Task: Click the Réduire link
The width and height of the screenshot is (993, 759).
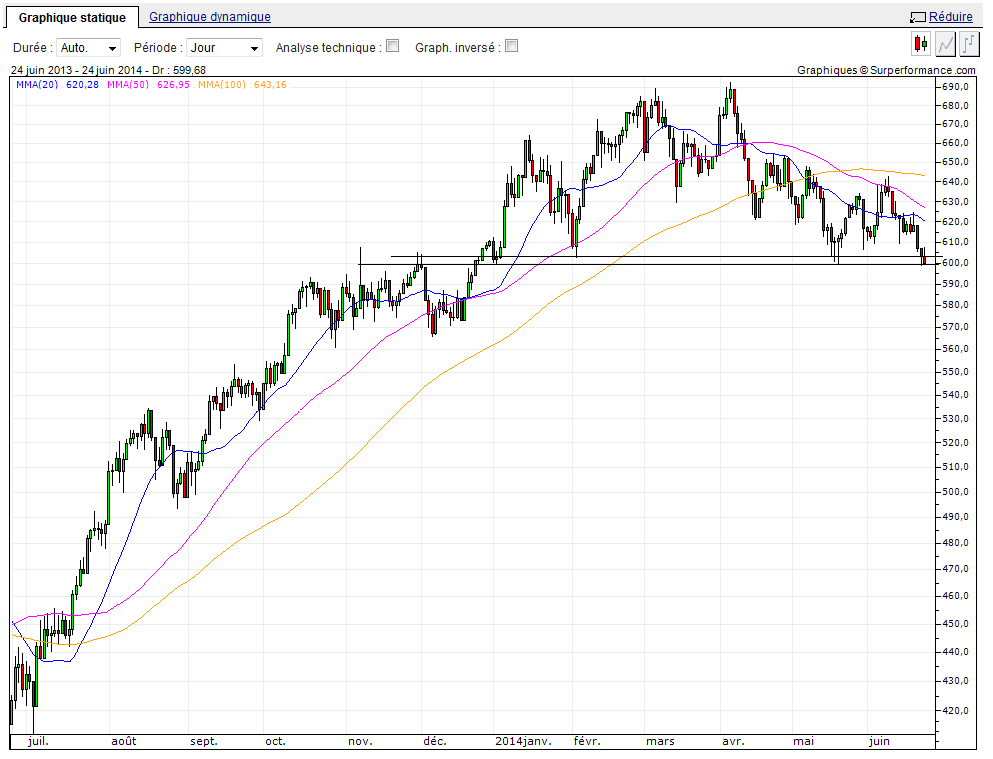Action: [951, 17]
